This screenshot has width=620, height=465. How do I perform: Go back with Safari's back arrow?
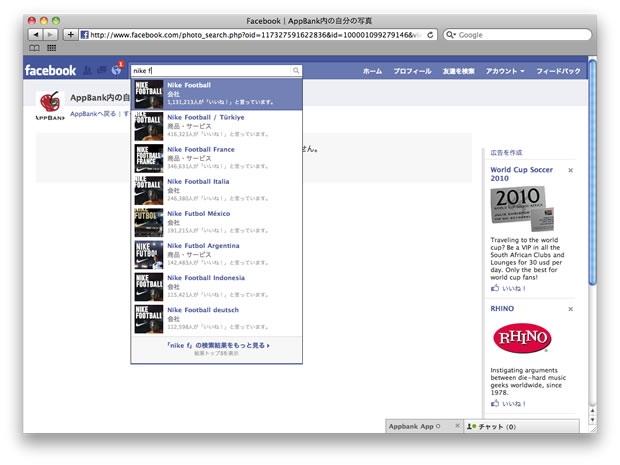pyautogui.click(x=36, y=35)
